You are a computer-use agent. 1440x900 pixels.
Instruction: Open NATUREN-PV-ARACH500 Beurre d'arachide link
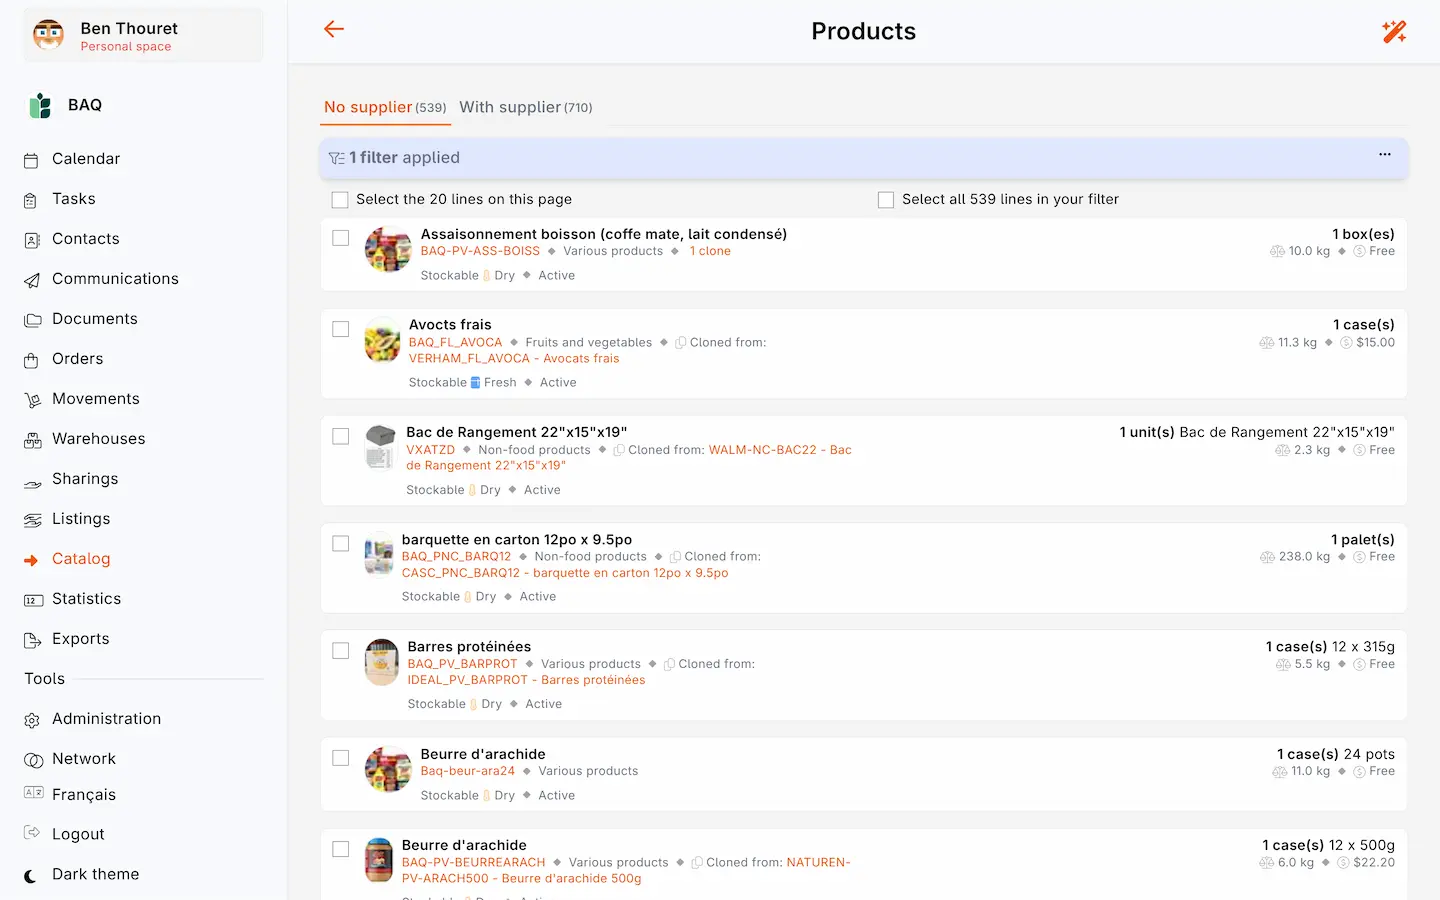[x=626, y=870]
